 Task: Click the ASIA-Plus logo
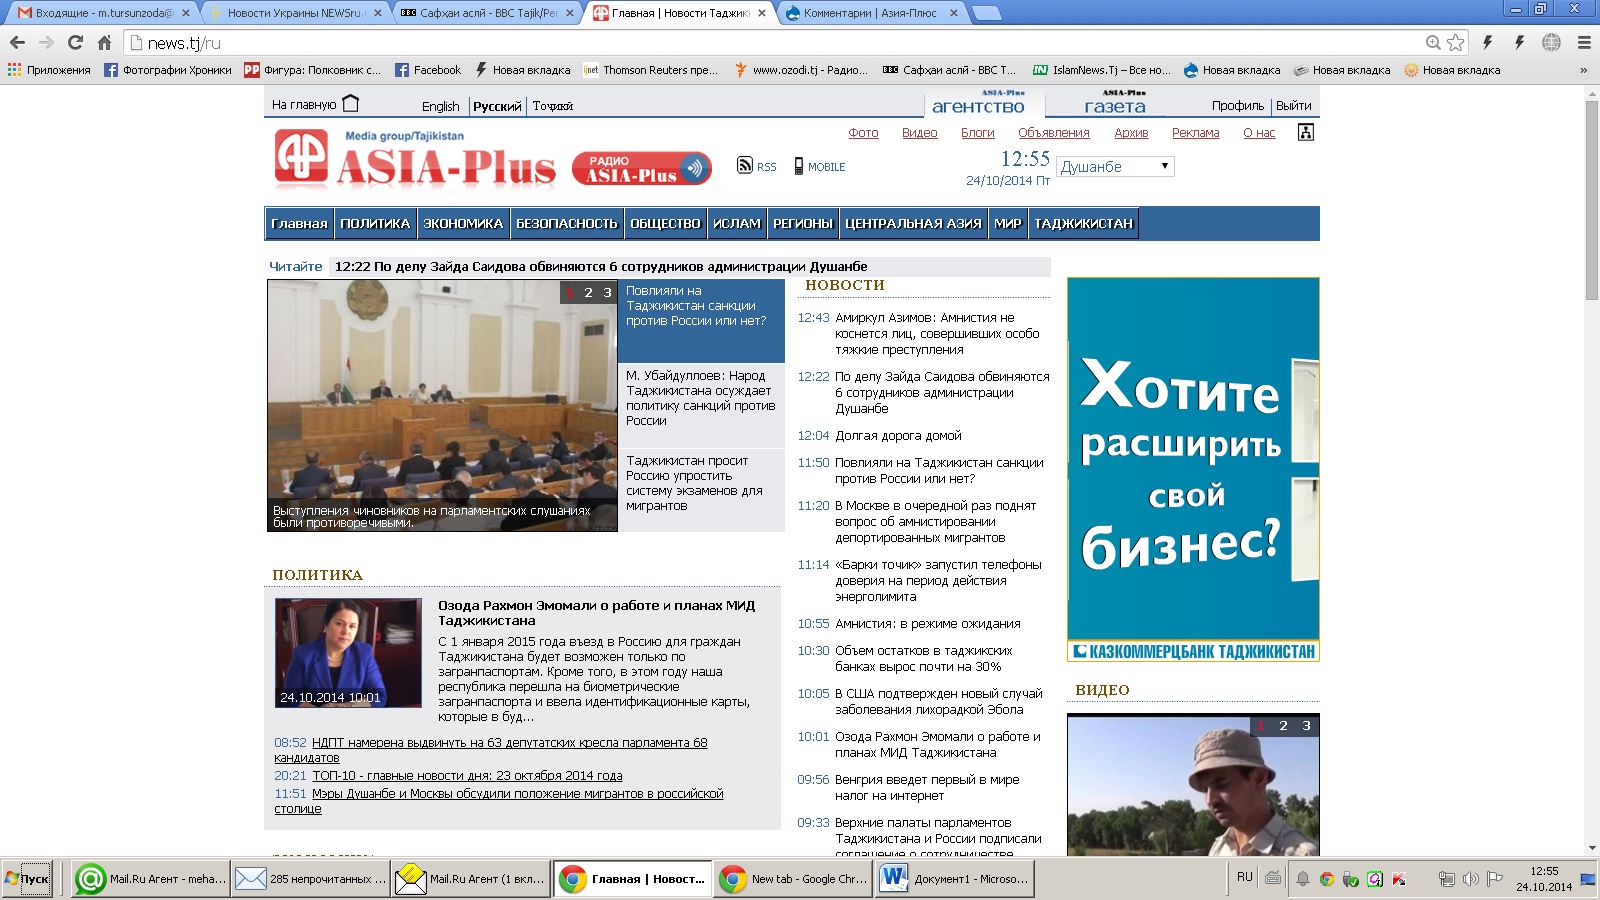point(415,160)
